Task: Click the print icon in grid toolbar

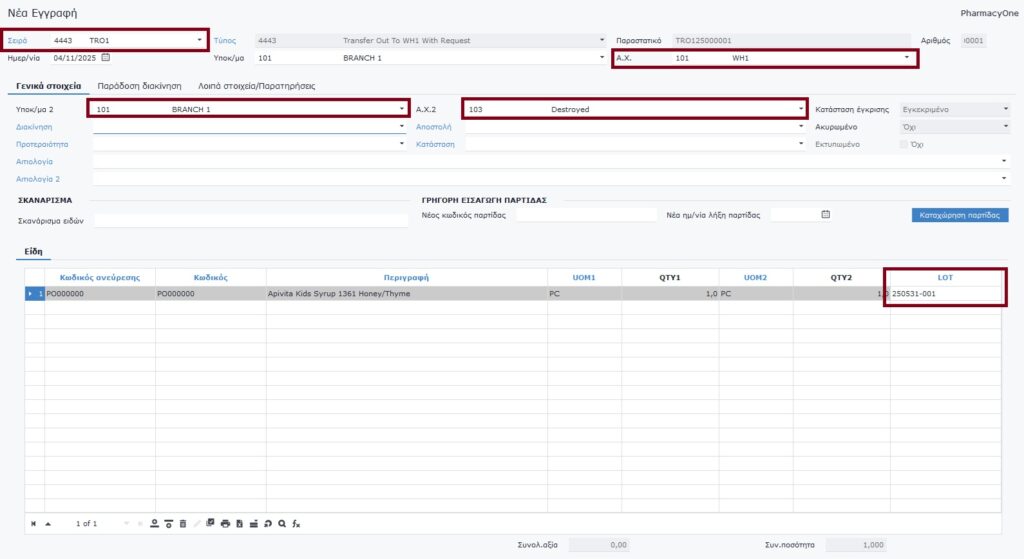Action: tap(225, 523)
